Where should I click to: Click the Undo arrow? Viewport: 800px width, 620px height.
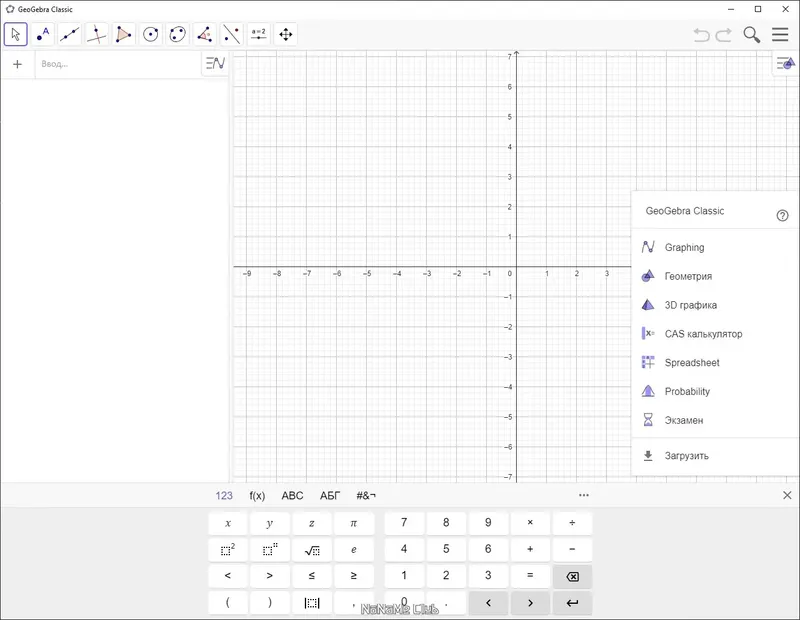[x=702, y=35]
